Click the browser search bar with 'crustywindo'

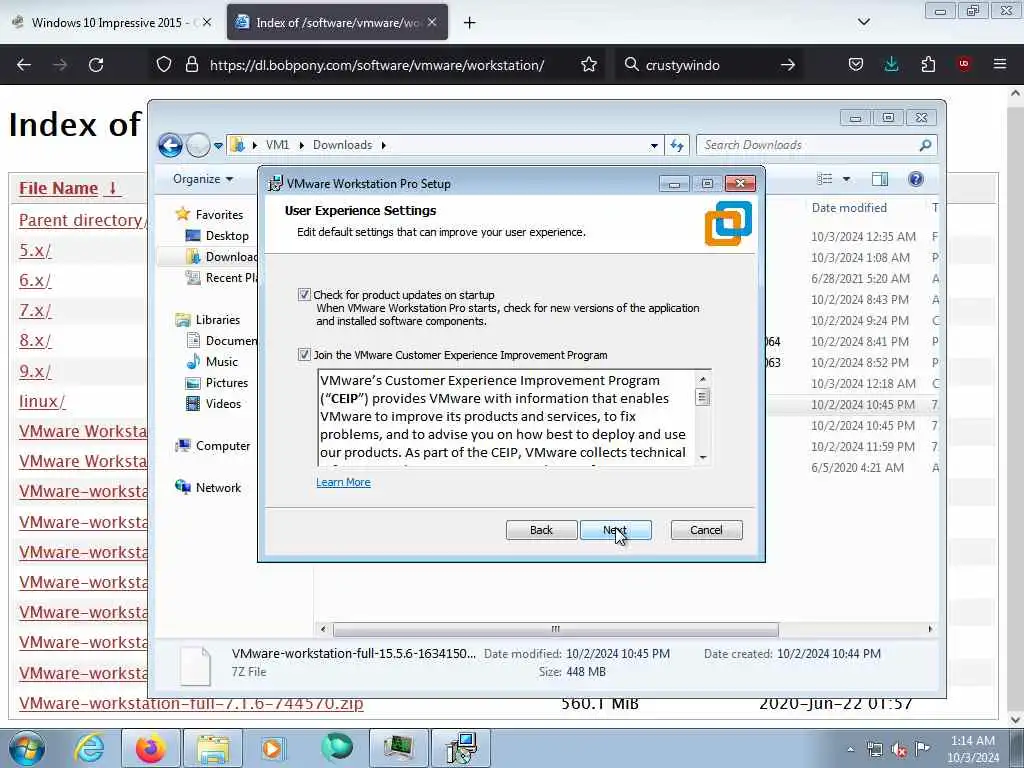[x=709, y=65]
